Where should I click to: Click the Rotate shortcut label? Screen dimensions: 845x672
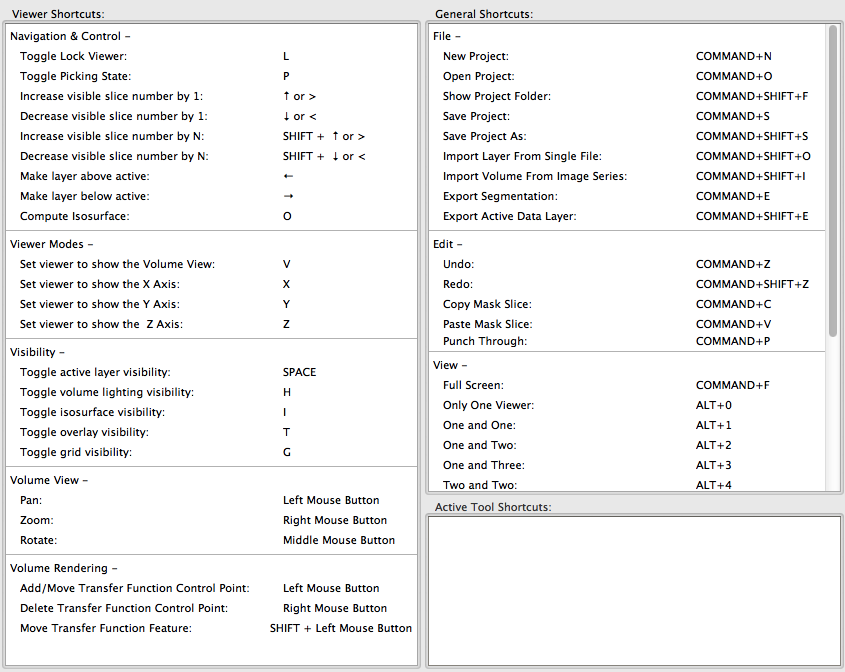coord(38,540)
